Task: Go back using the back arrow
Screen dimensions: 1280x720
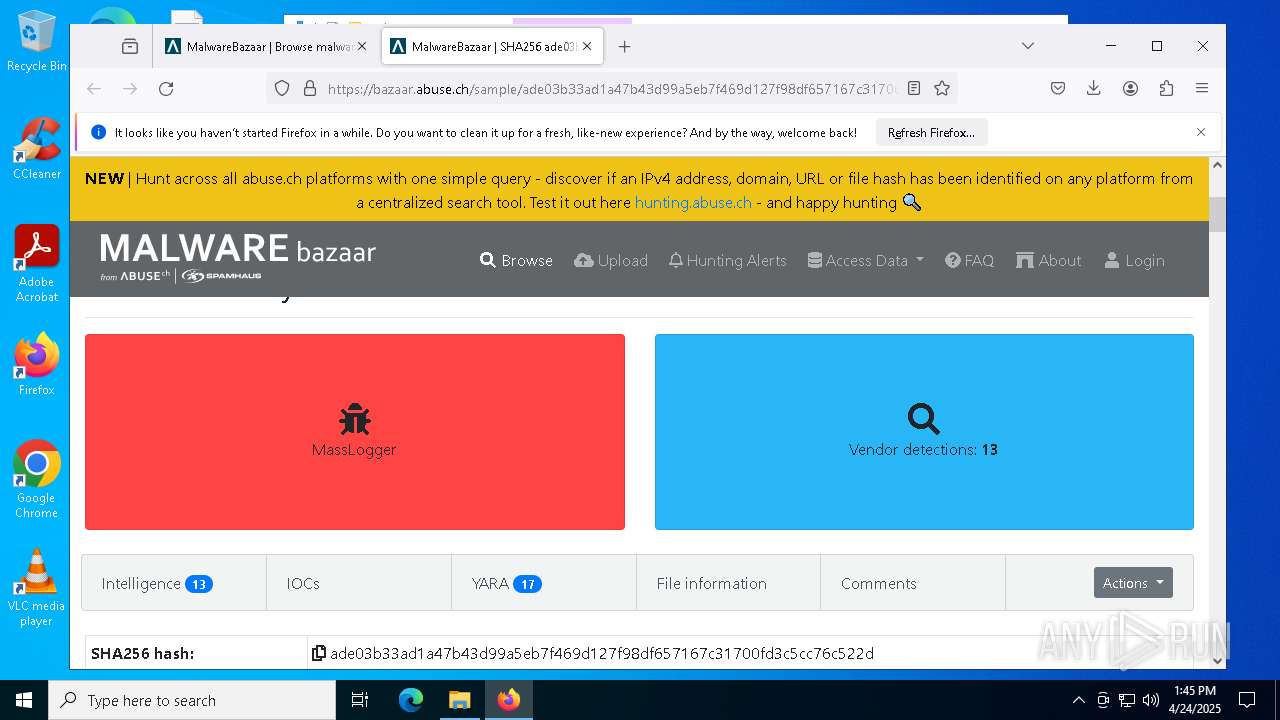Action: click(94, 89)
